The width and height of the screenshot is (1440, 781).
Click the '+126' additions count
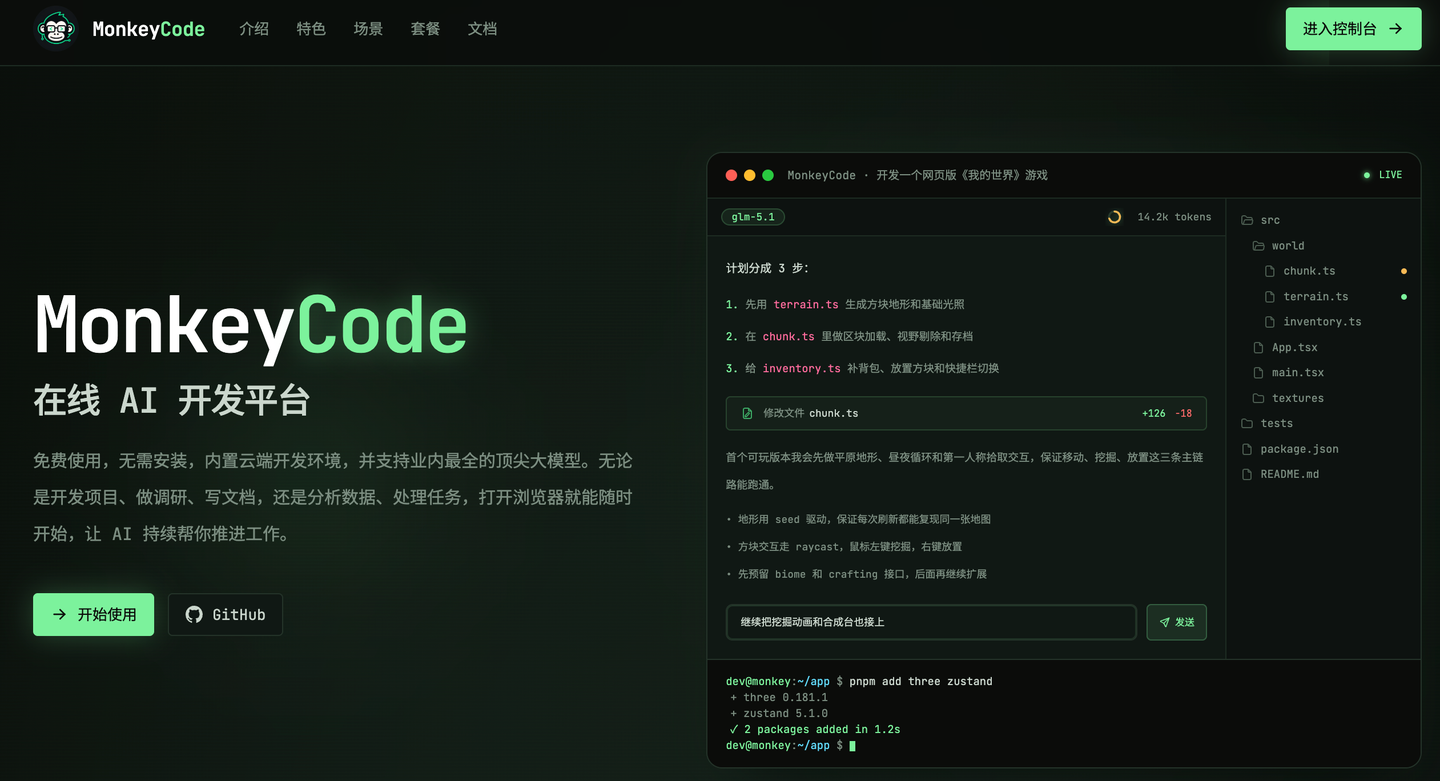[1153, 413]
